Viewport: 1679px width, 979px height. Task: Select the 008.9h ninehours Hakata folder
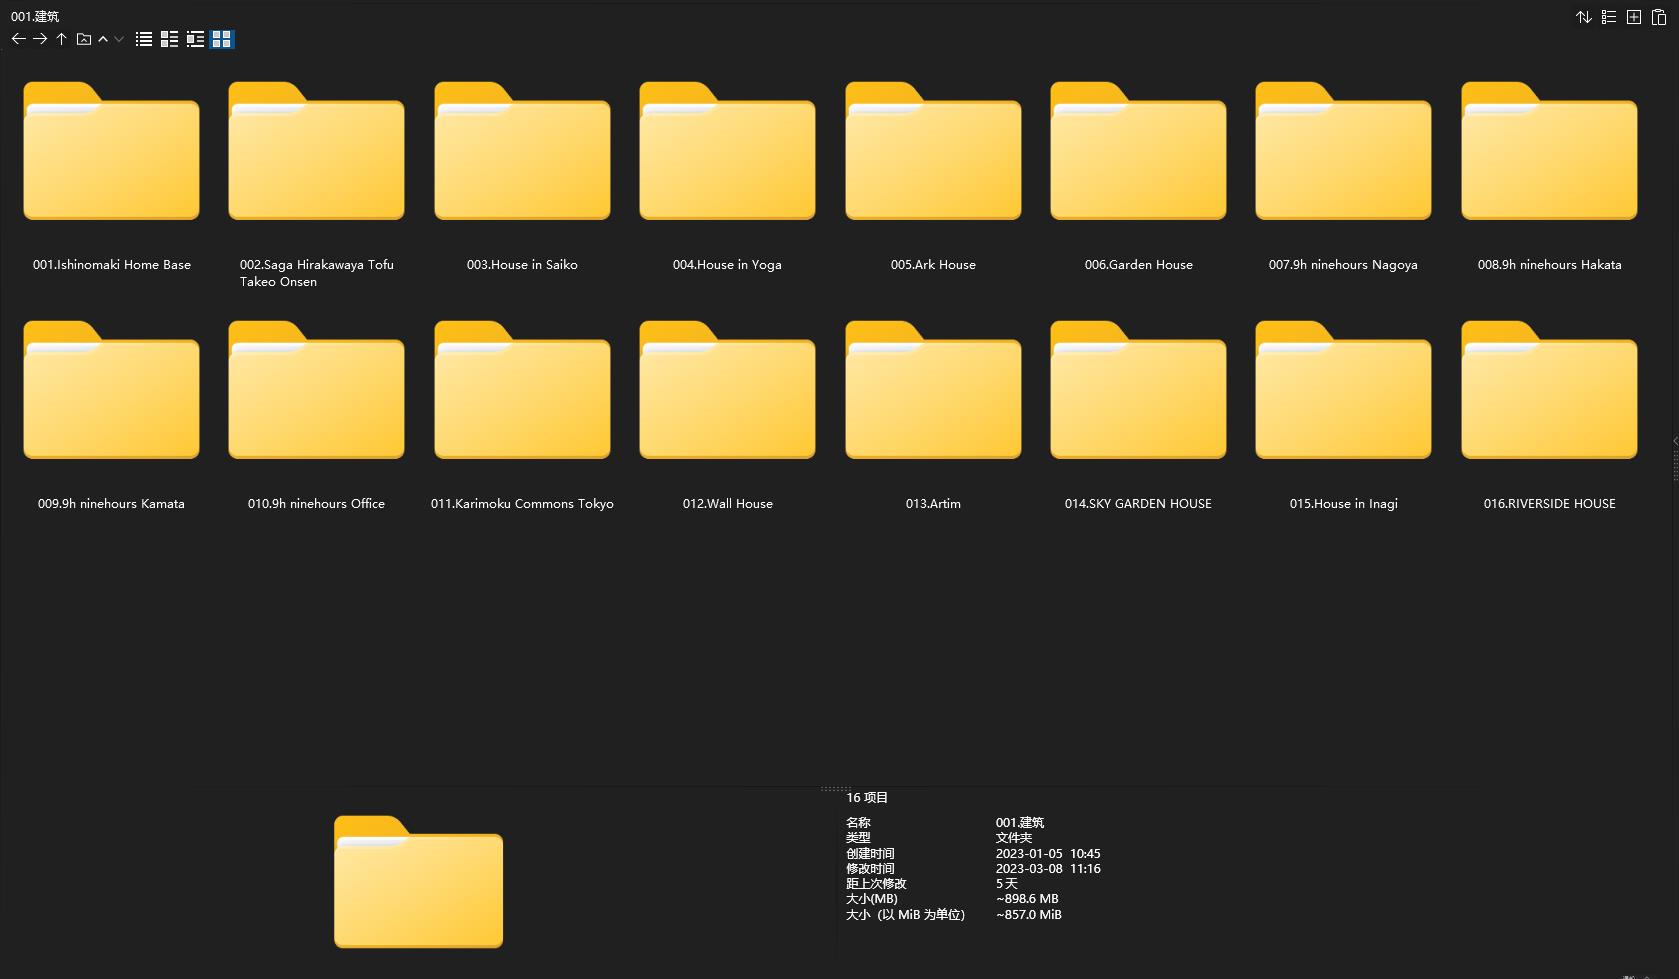(x=1549, y=176)
